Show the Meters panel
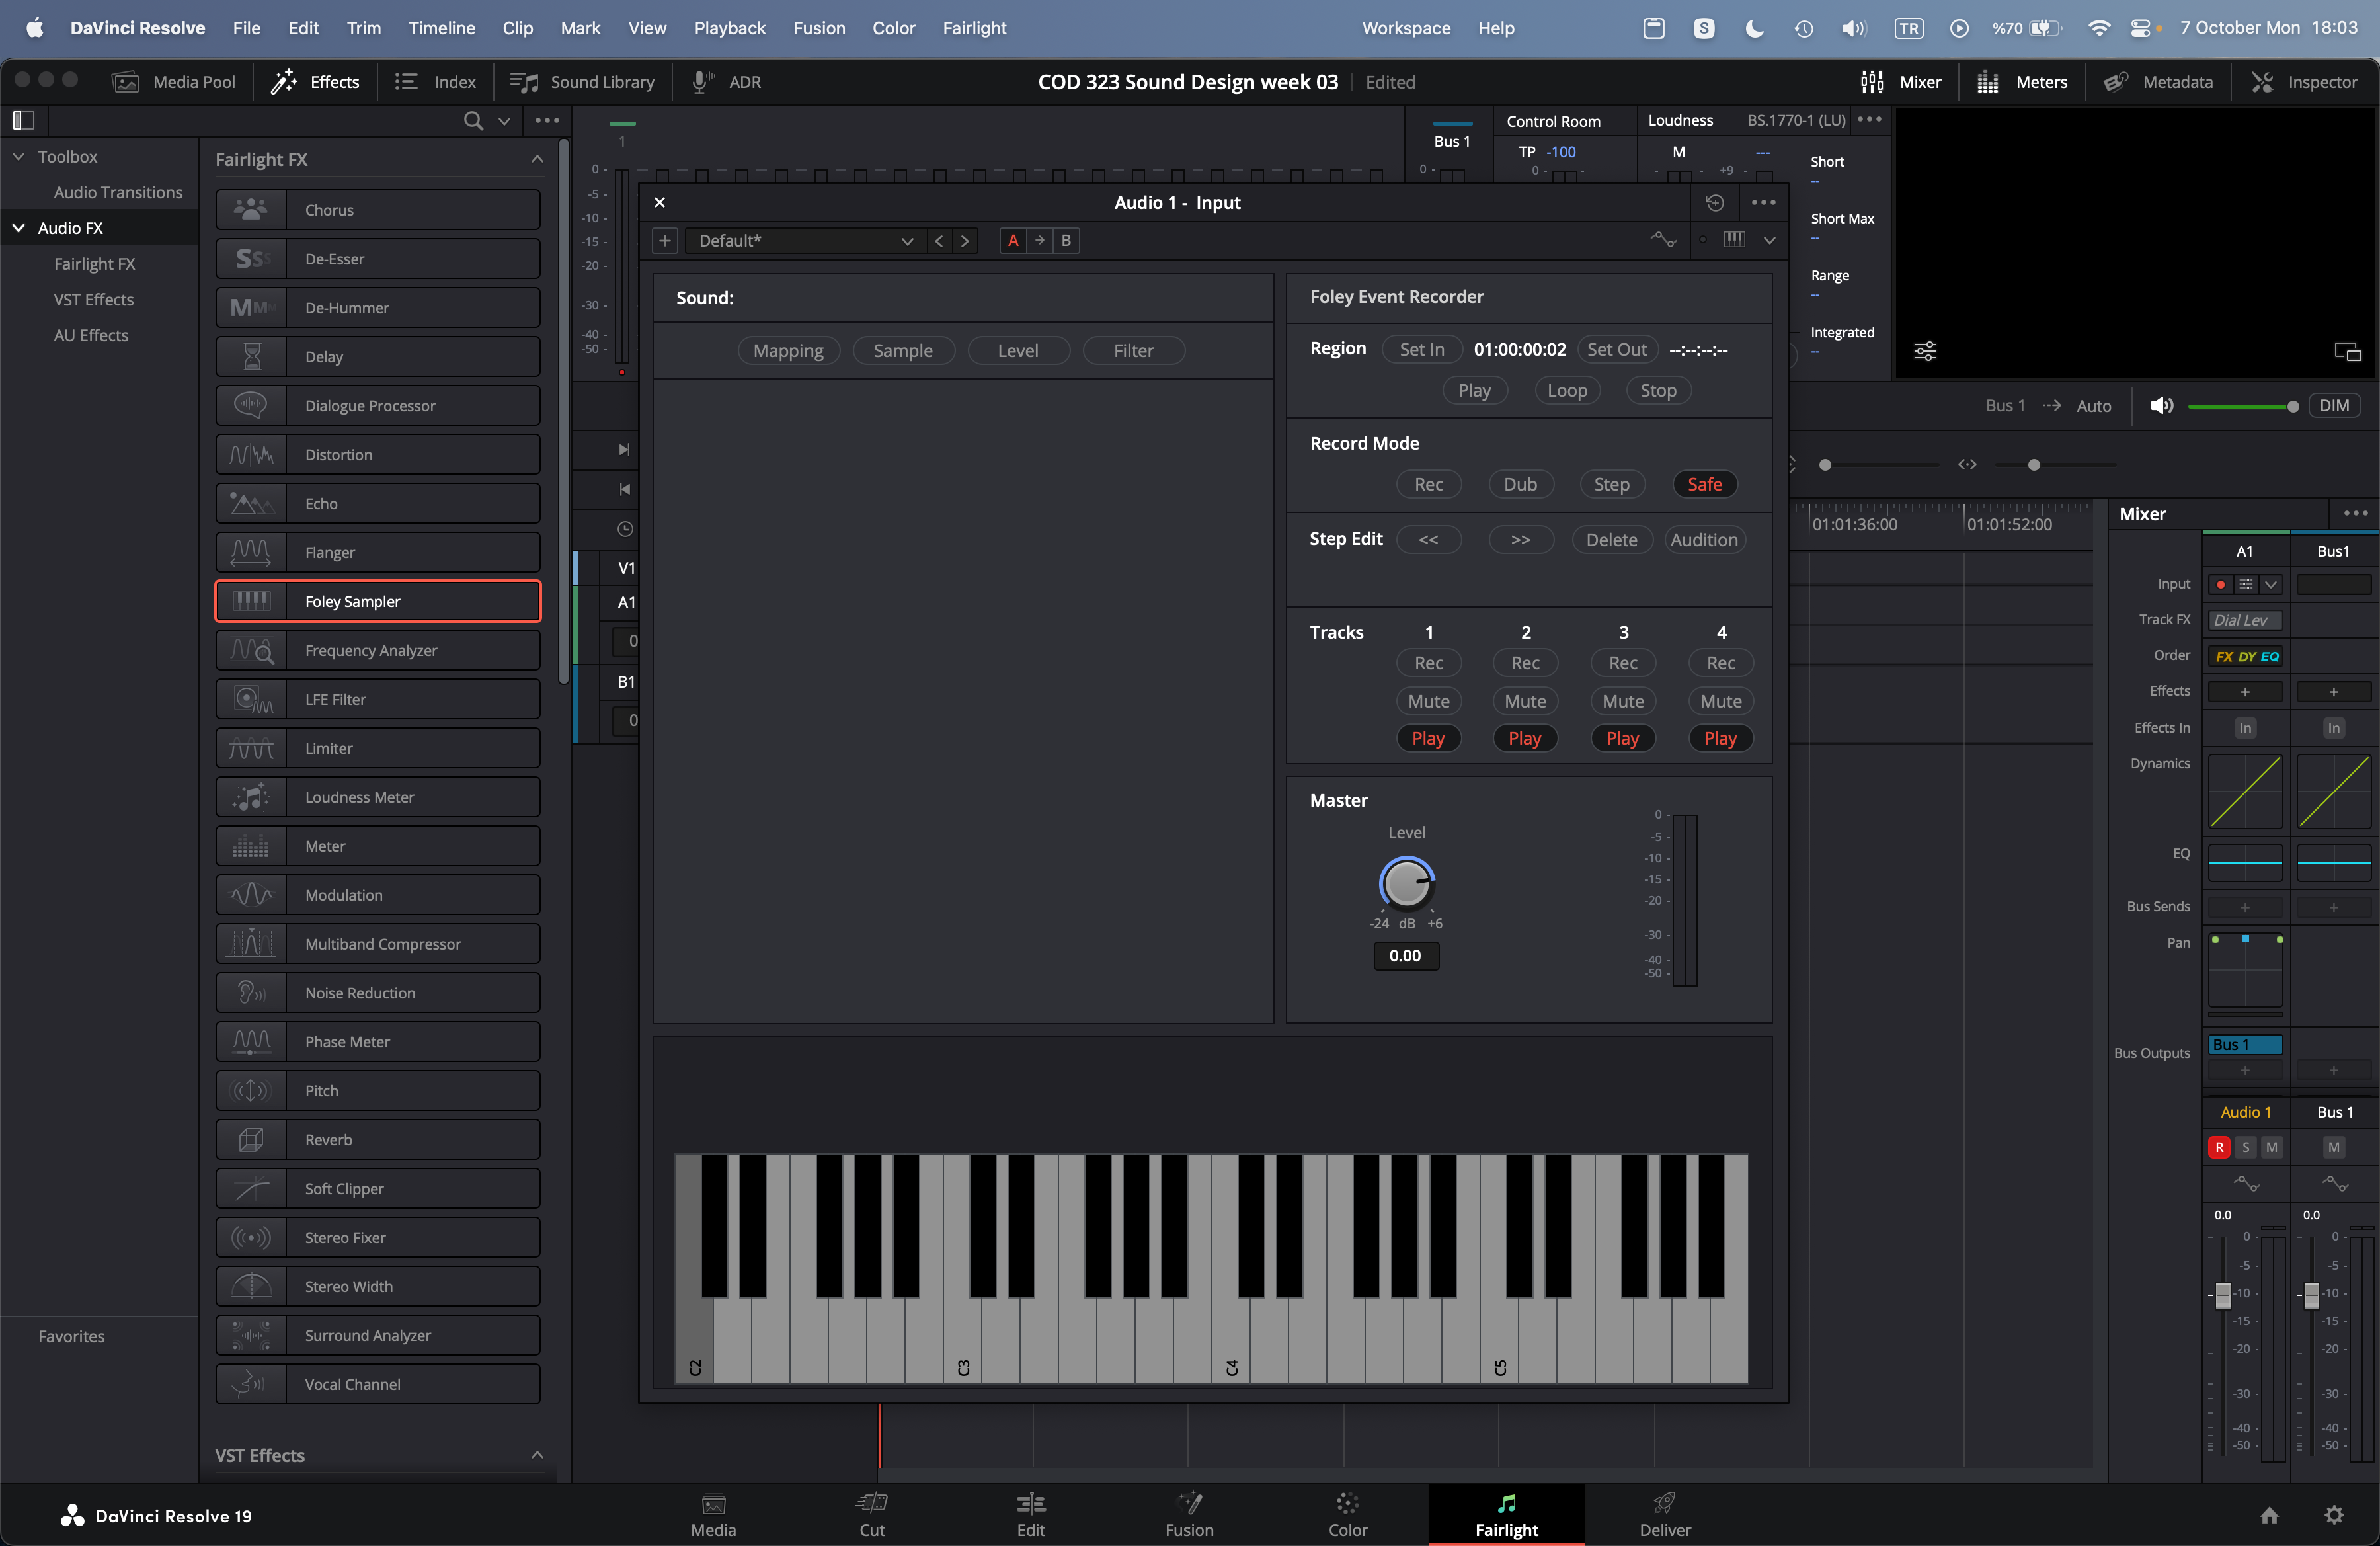 tap(2022, 82)
